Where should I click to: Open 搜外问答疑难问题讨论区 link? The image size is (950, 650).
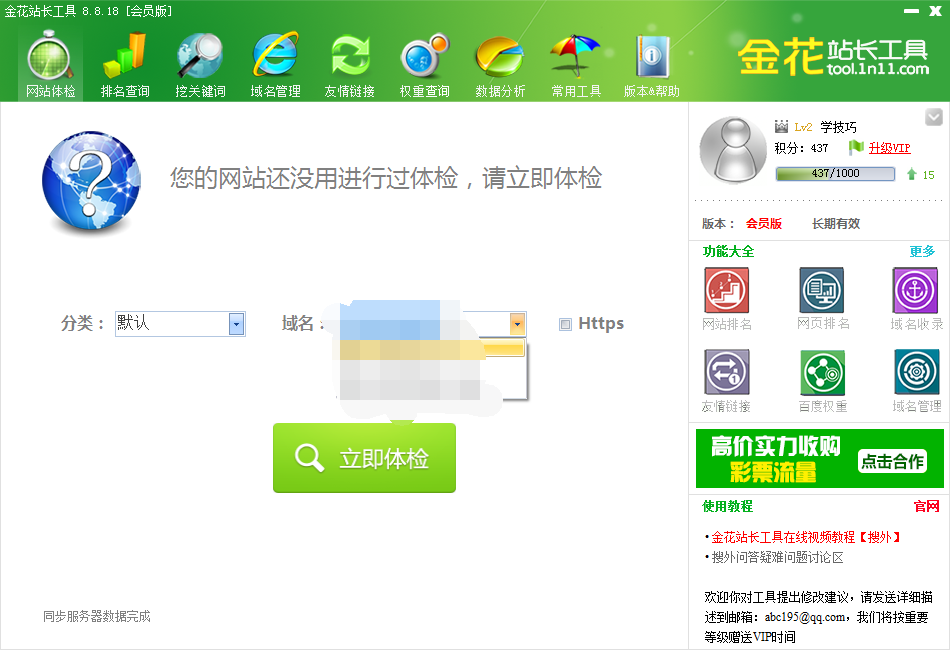777,557
